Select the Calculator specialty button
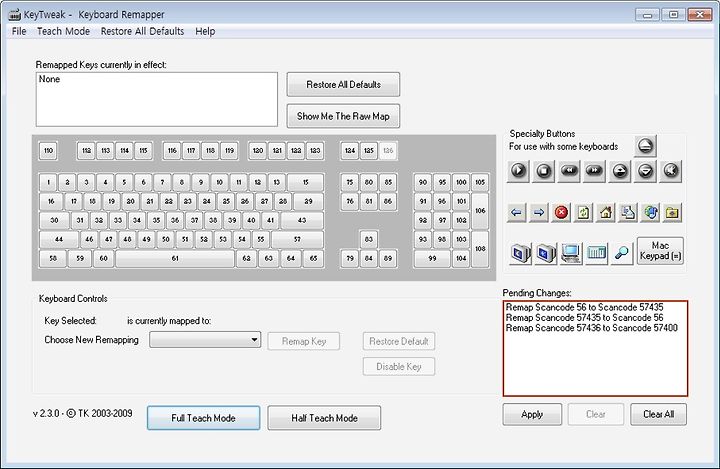This screenshot has height=469, width=720. coord(596,253)
